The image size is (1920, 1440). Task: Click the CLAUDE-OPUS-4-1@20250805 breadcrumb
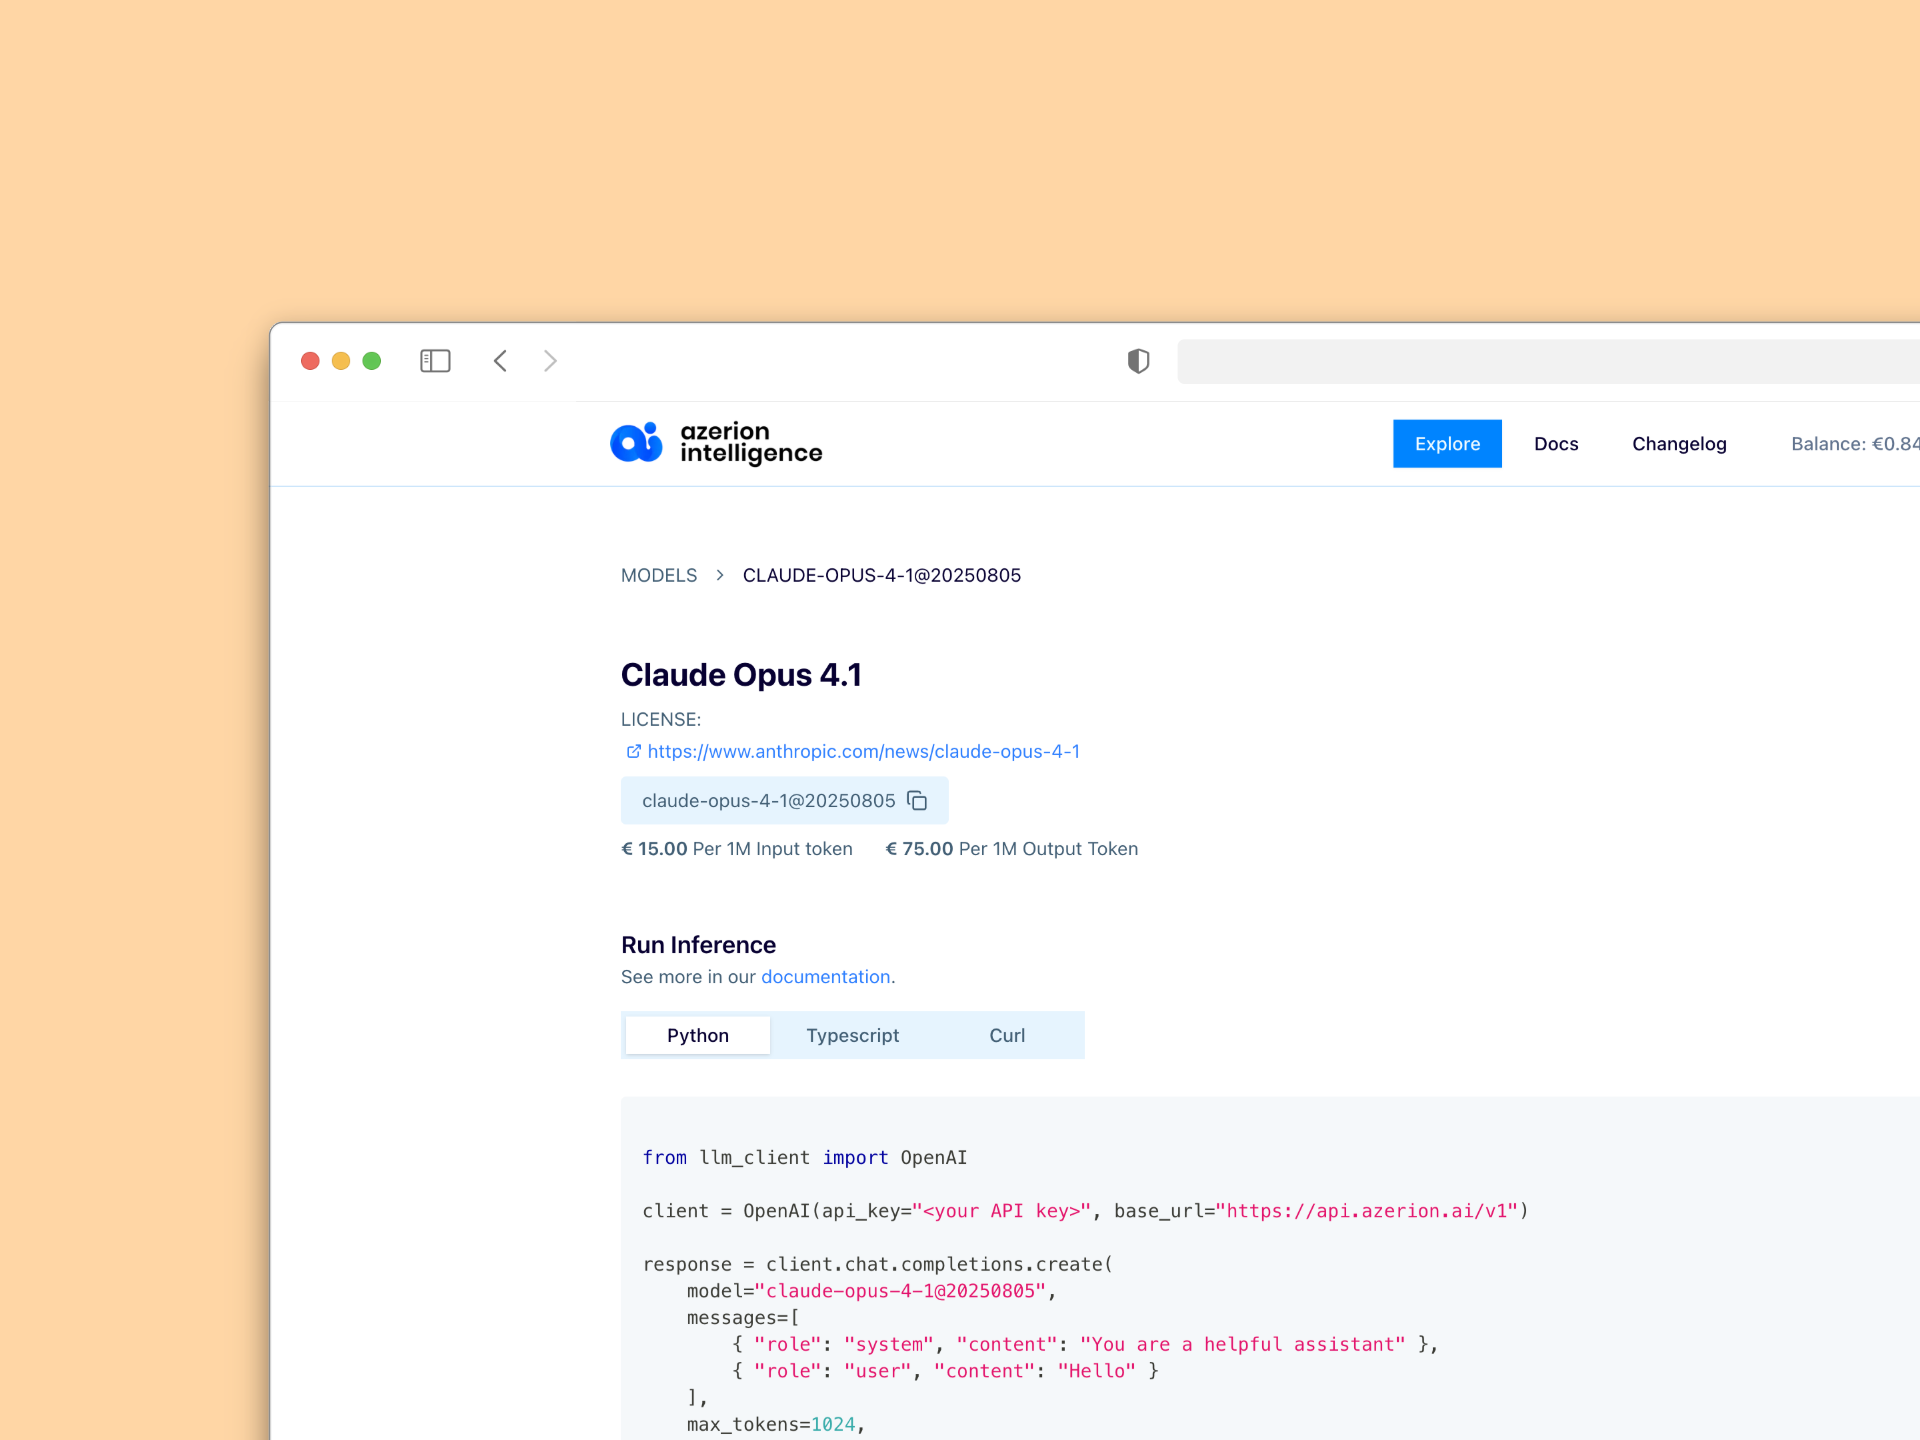coord(882,575)
